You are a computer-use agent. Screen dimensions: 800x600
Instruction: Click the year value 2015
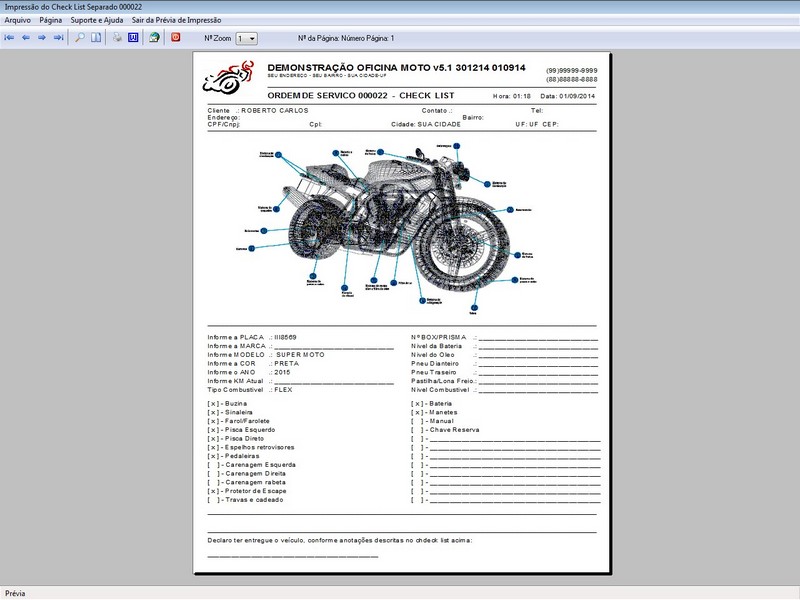[282, 372]
